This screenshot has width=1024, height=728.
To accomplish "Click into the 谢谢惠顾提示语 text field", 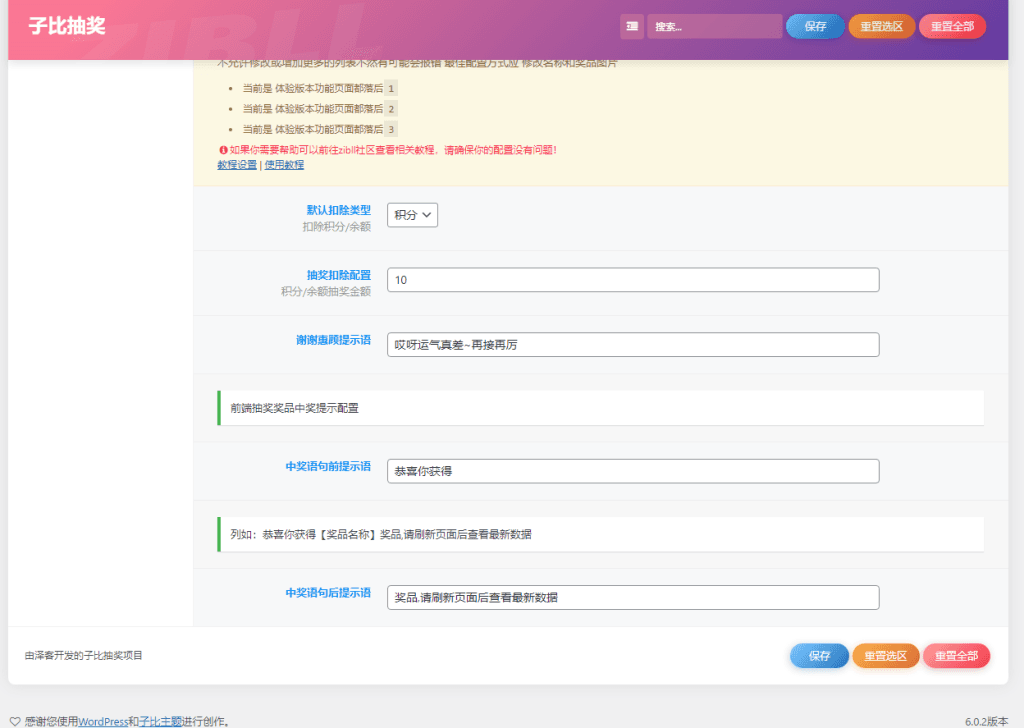I will coord(632,345).
